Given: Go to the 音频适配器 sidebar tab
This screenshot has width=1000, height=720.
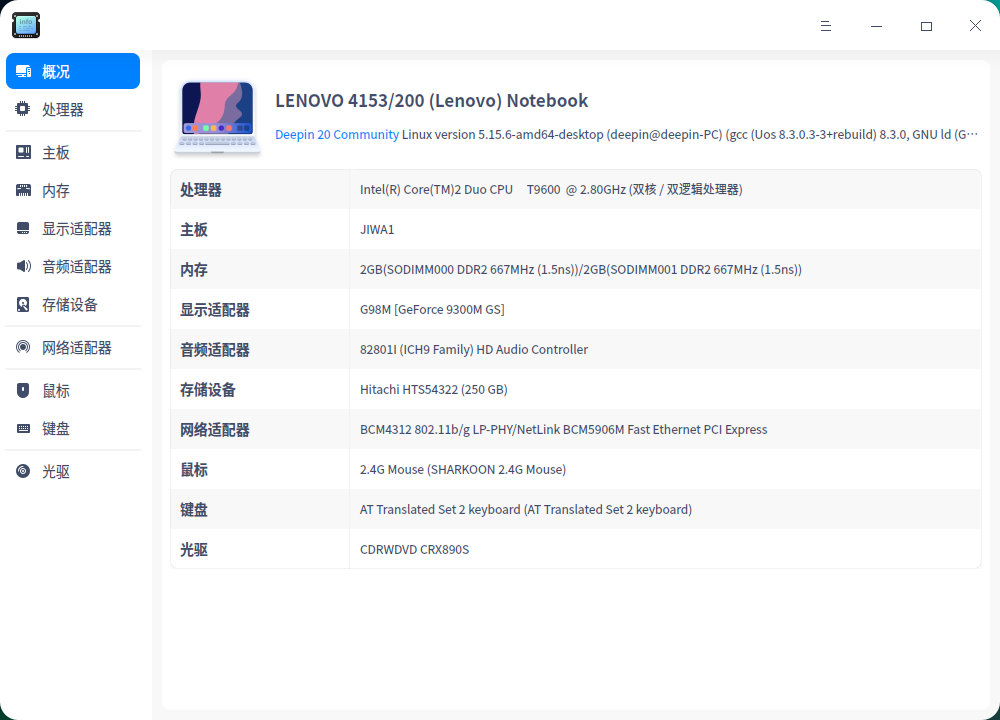Looking at the screenshot, I should tap(73, 266).
